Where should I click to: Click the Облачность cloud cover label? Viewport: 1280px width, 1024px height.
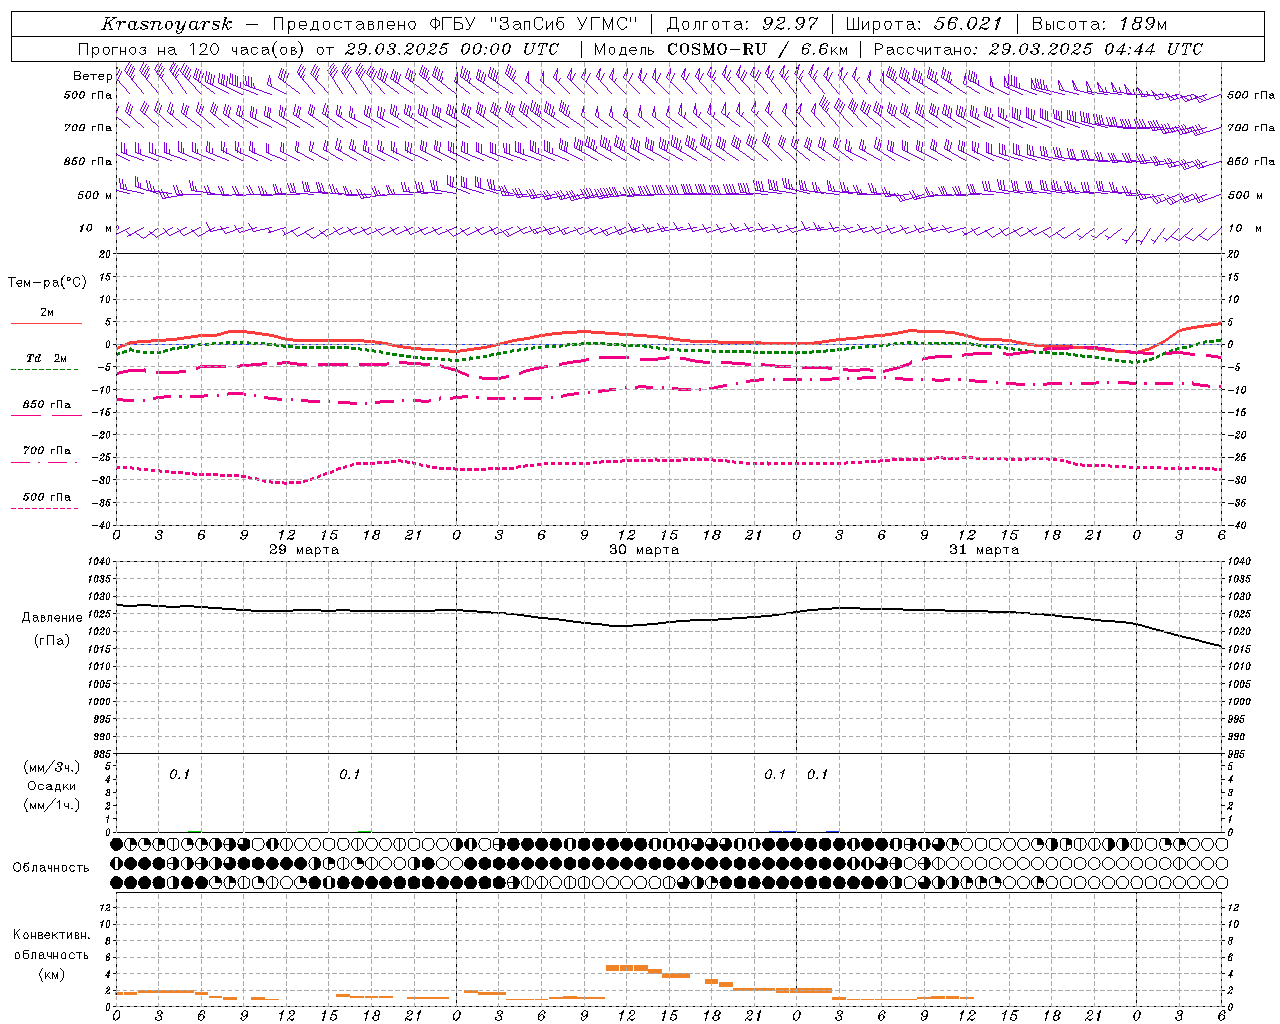click(x=51, y=868)
